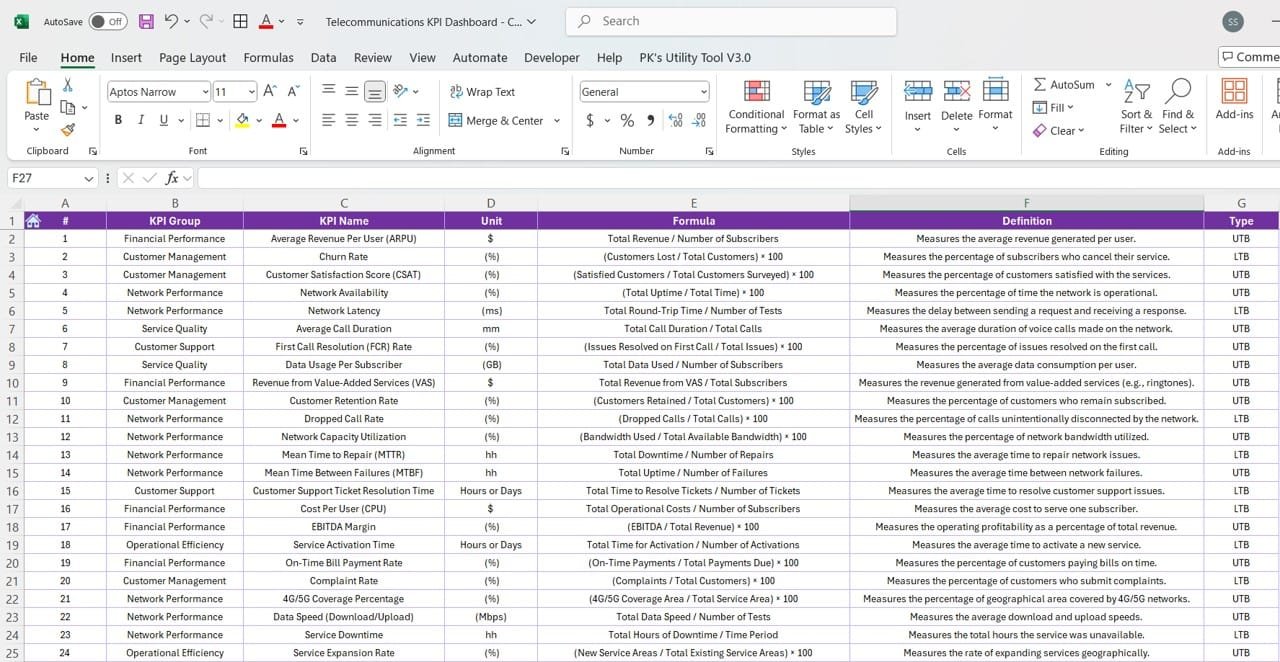This screenshot has width=1280, height=662.
Task: Click the Cut scissors icon
Action: [x=68, y=85]
